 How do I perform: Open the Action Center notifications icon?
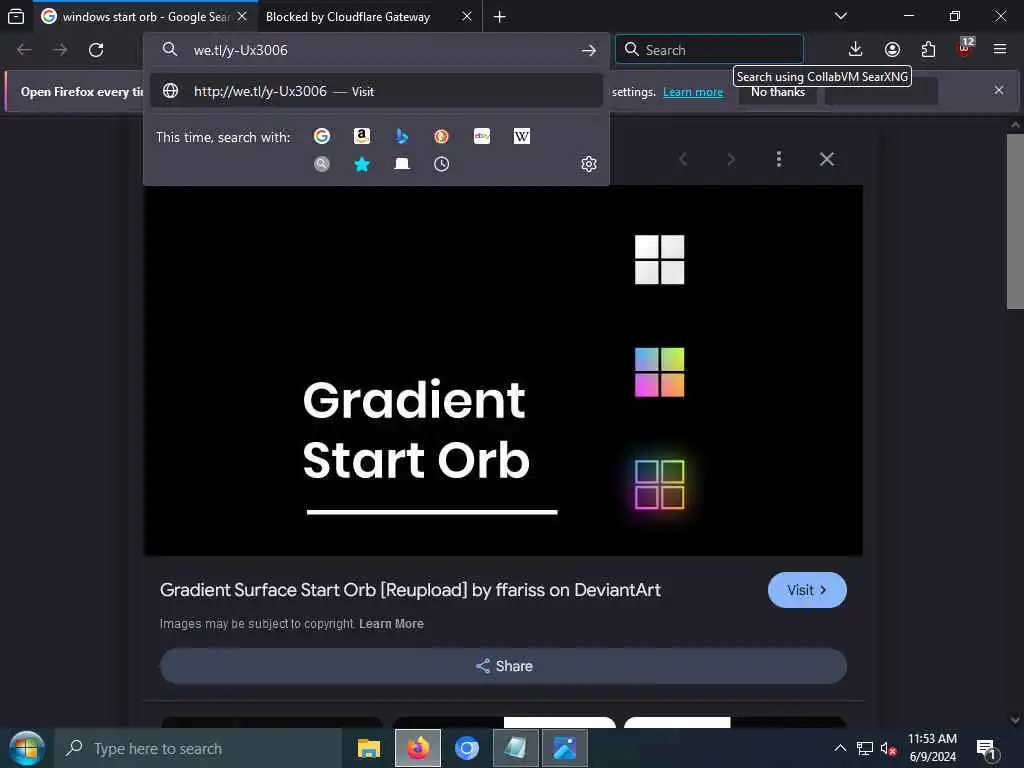coord(986,749)
